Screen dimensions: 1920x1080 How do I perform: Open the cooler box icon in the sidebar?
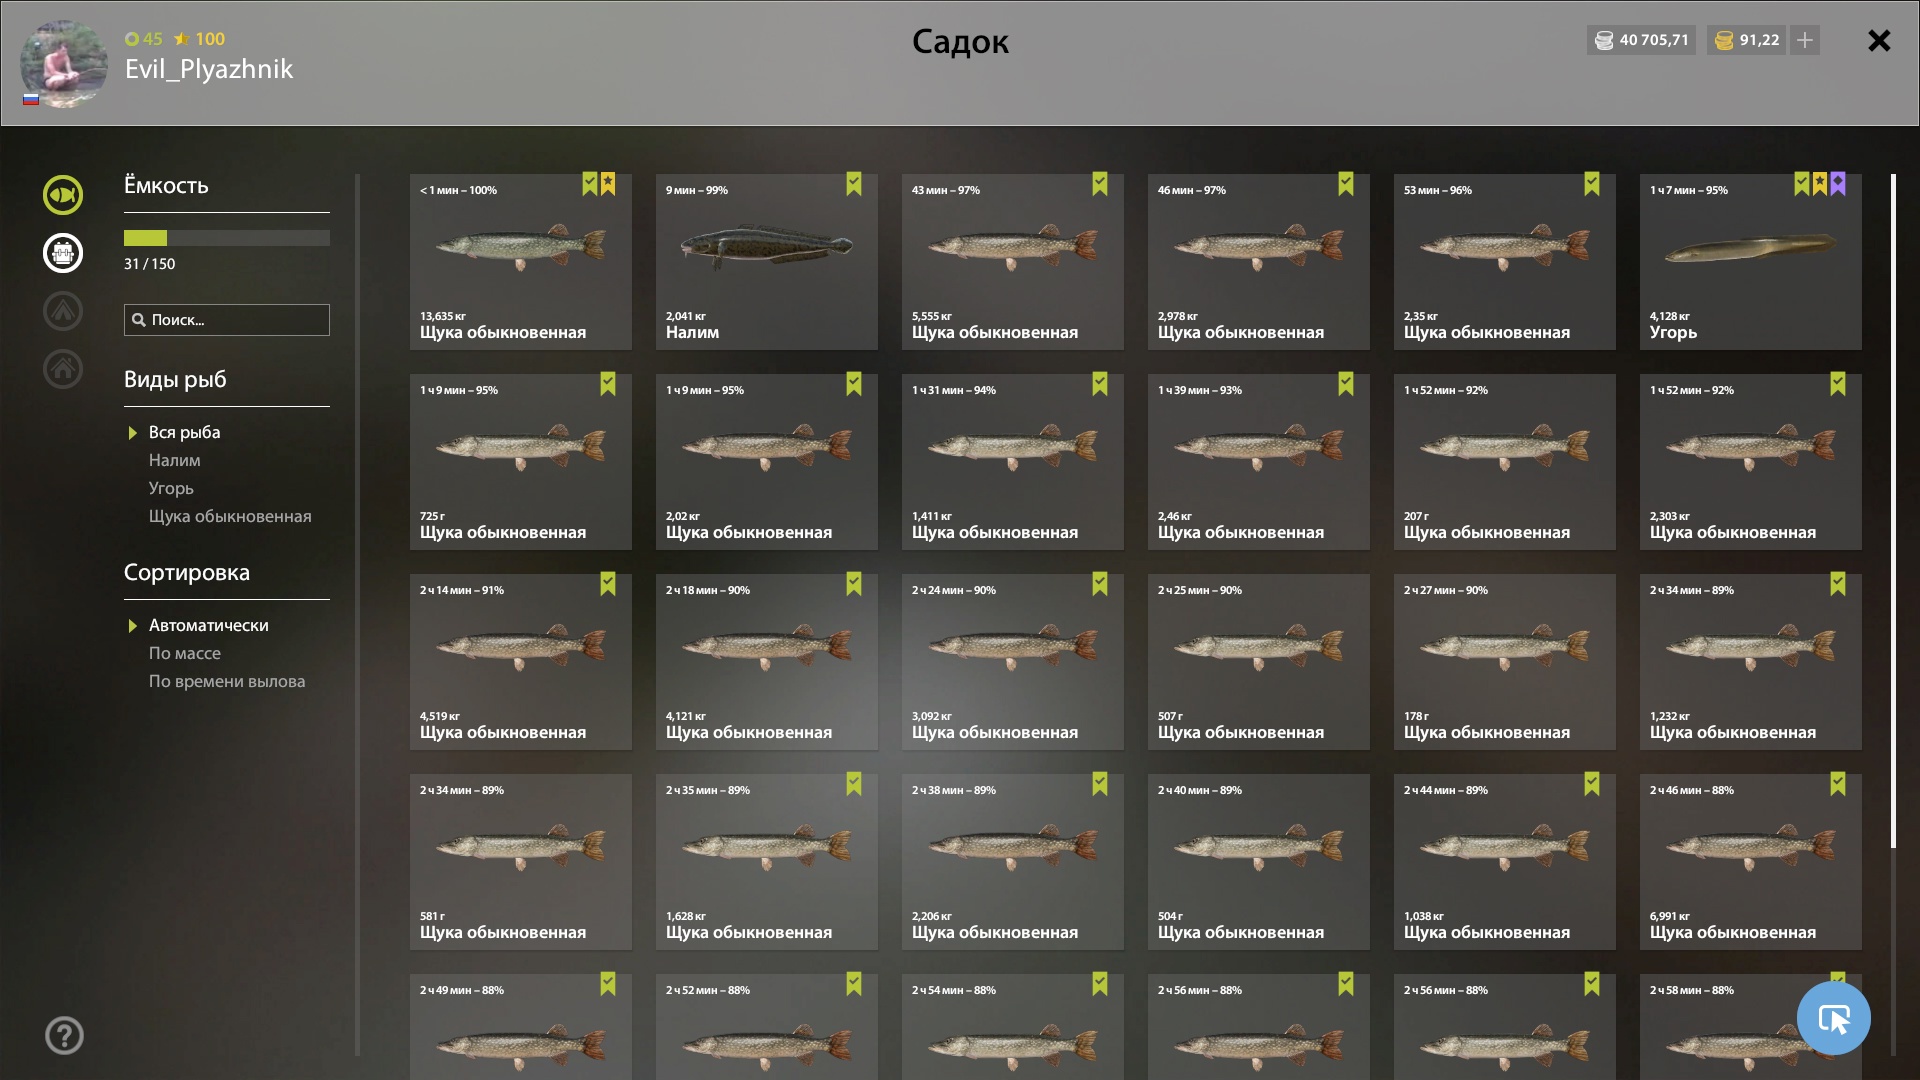[63, 253]
